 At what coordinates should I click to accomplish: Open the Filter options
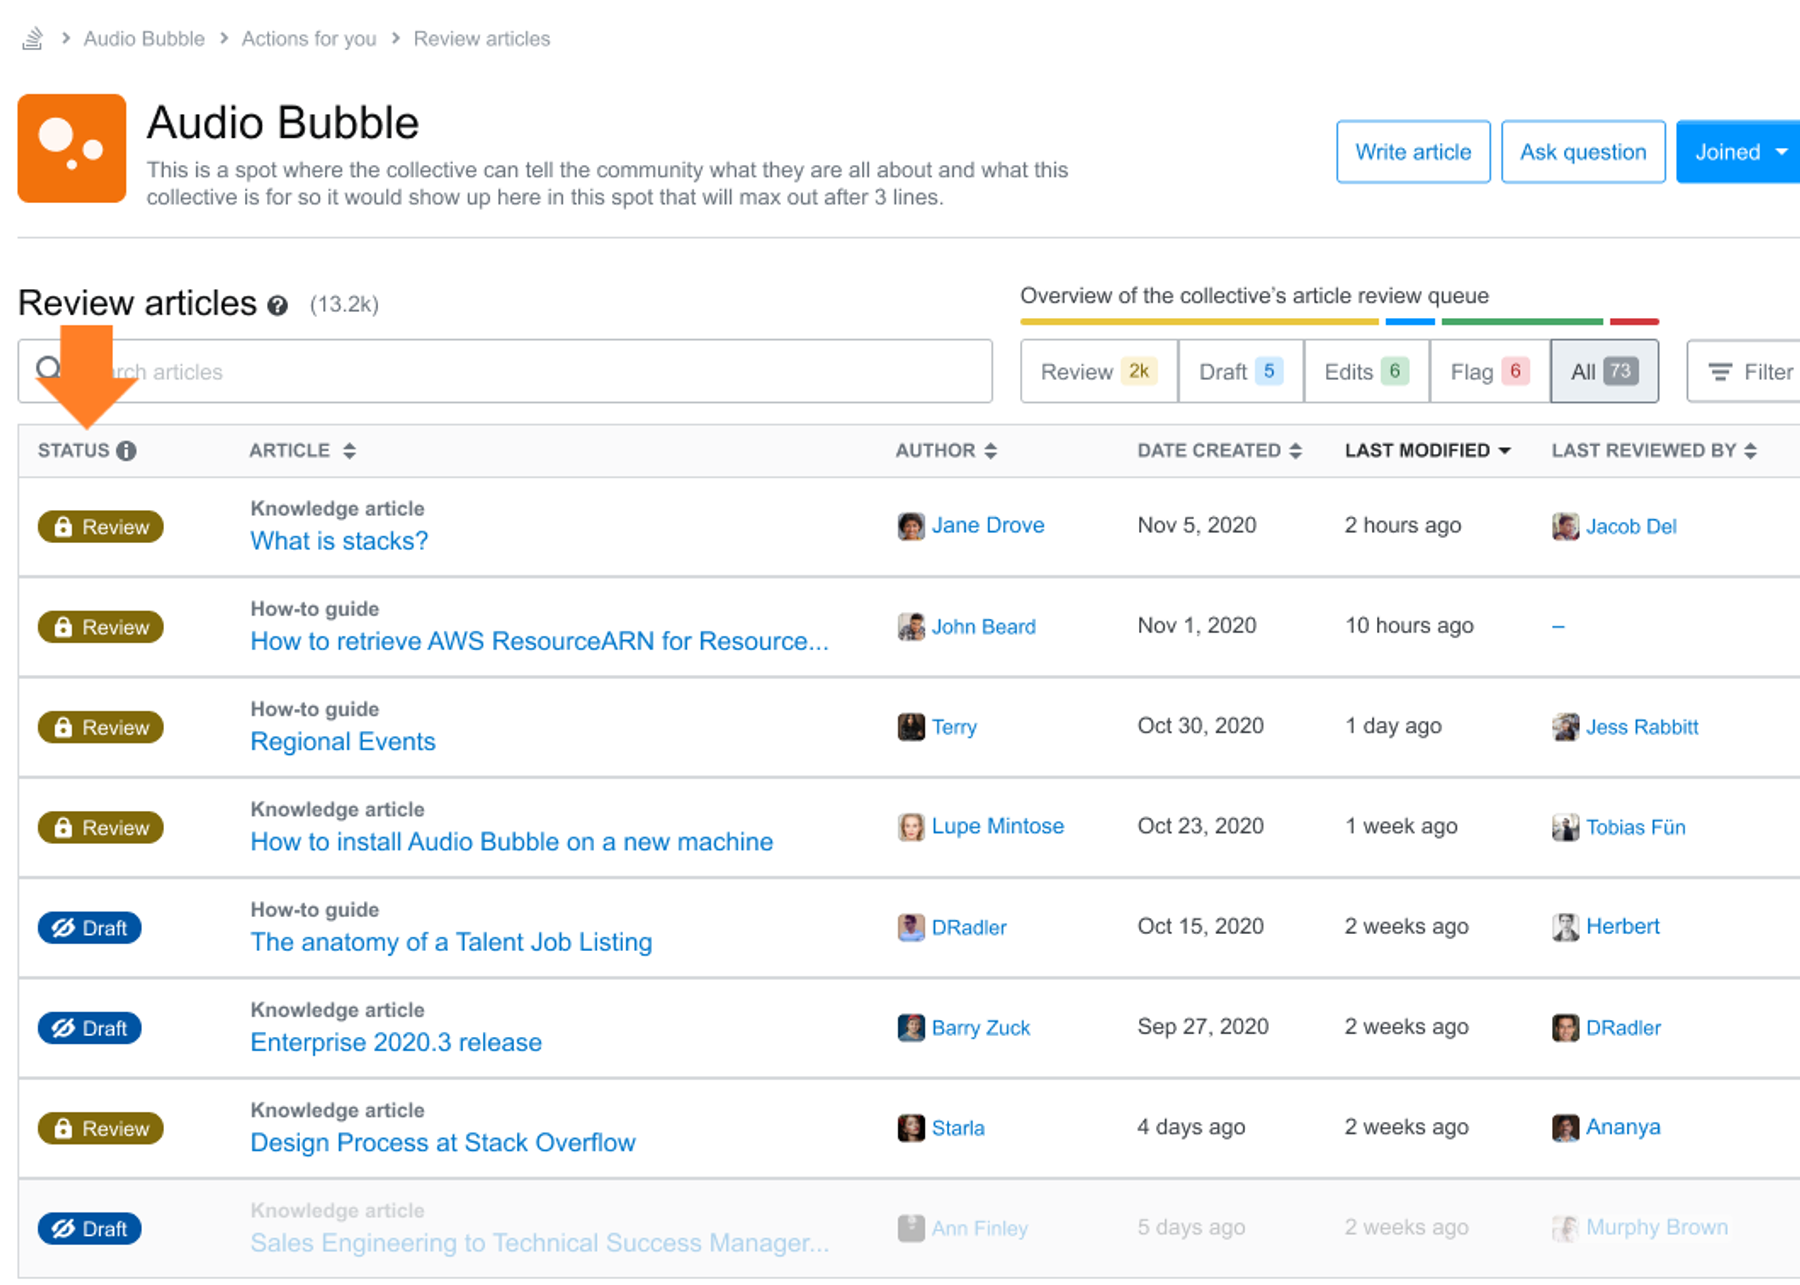point(1745,372)
